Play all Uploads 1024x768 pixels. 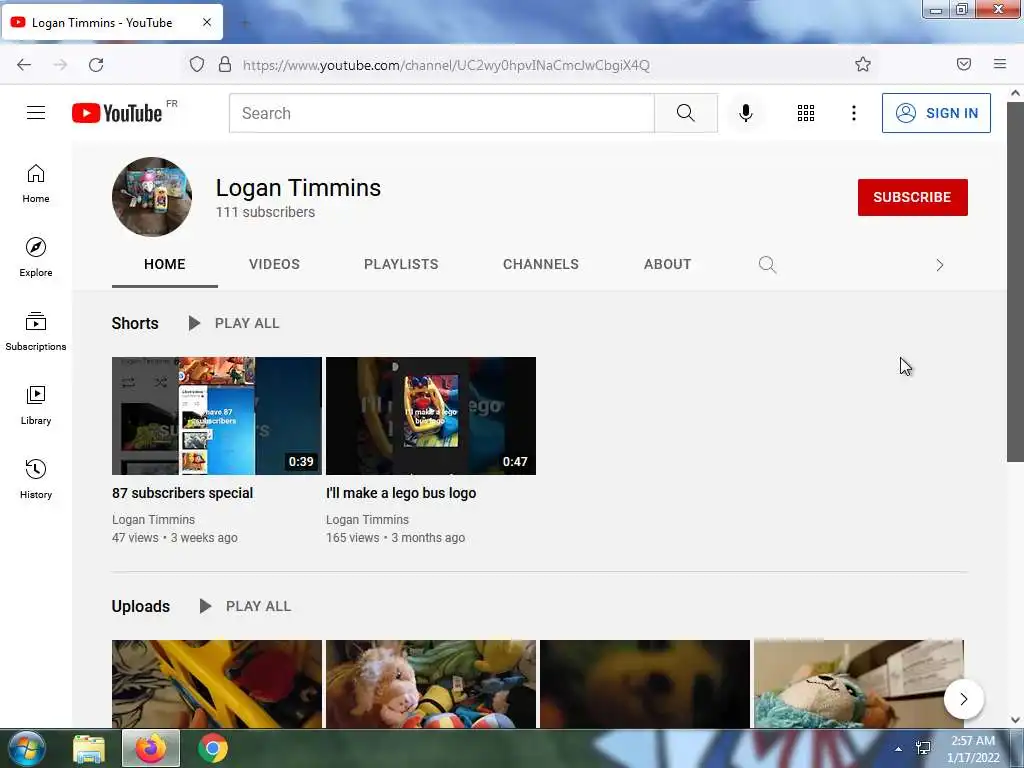(x=246, y=606)
